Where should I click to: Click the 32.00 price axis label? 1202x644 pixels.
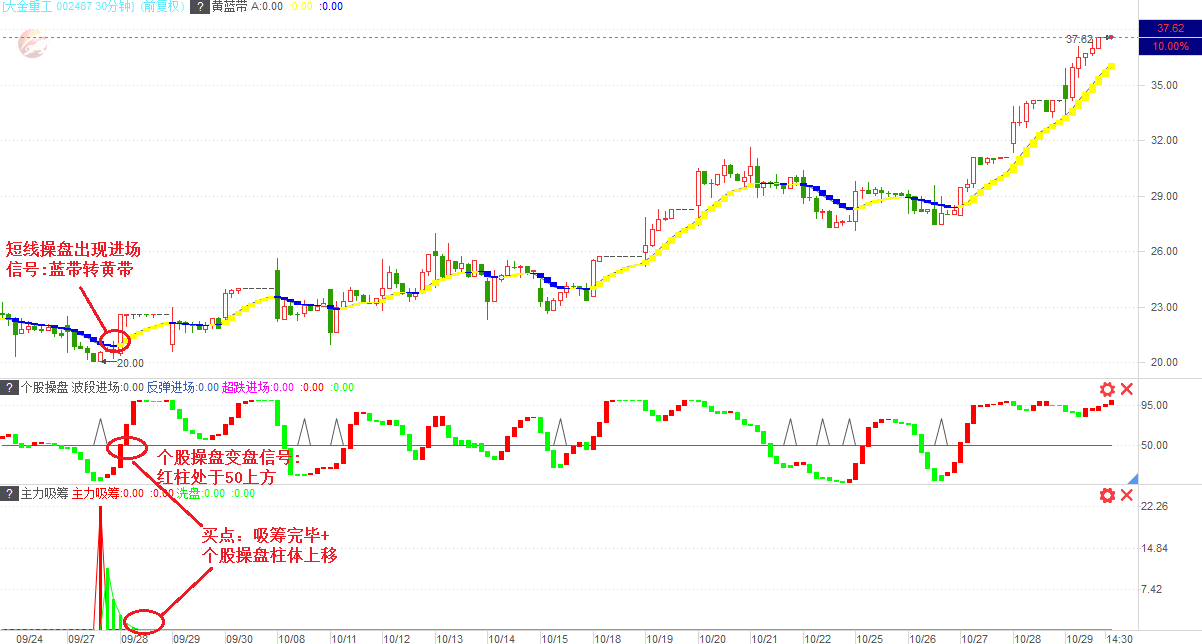(1165, 141)
